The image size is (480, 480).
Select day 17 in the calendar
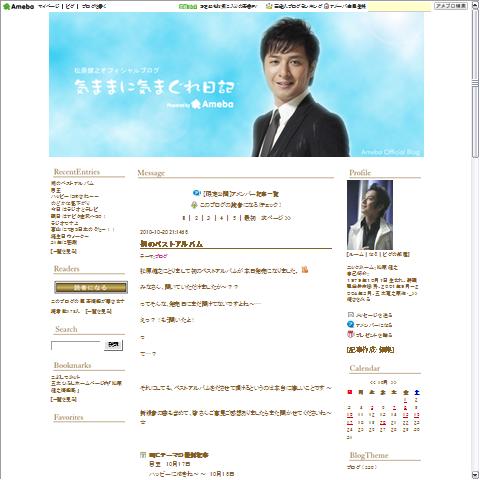coord(350,422)
